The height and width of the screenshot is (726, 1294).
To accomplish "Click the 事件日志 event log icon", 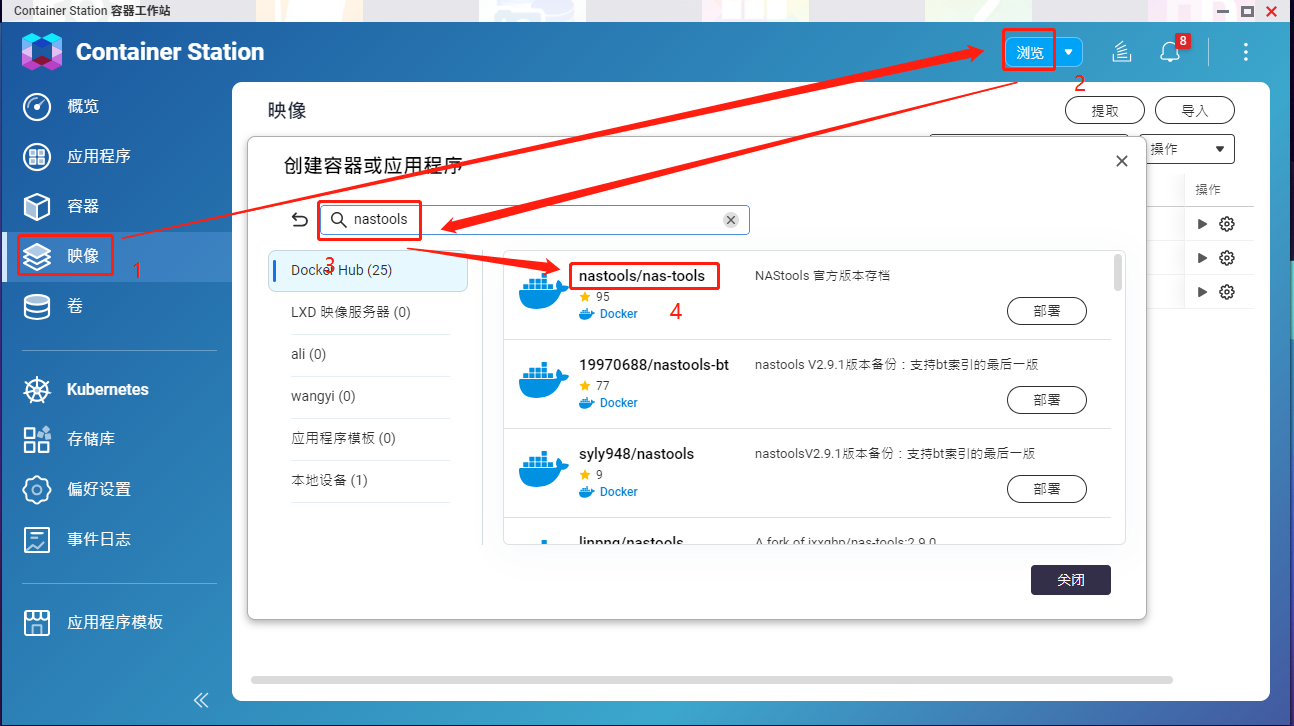I will tap(37, 539).
